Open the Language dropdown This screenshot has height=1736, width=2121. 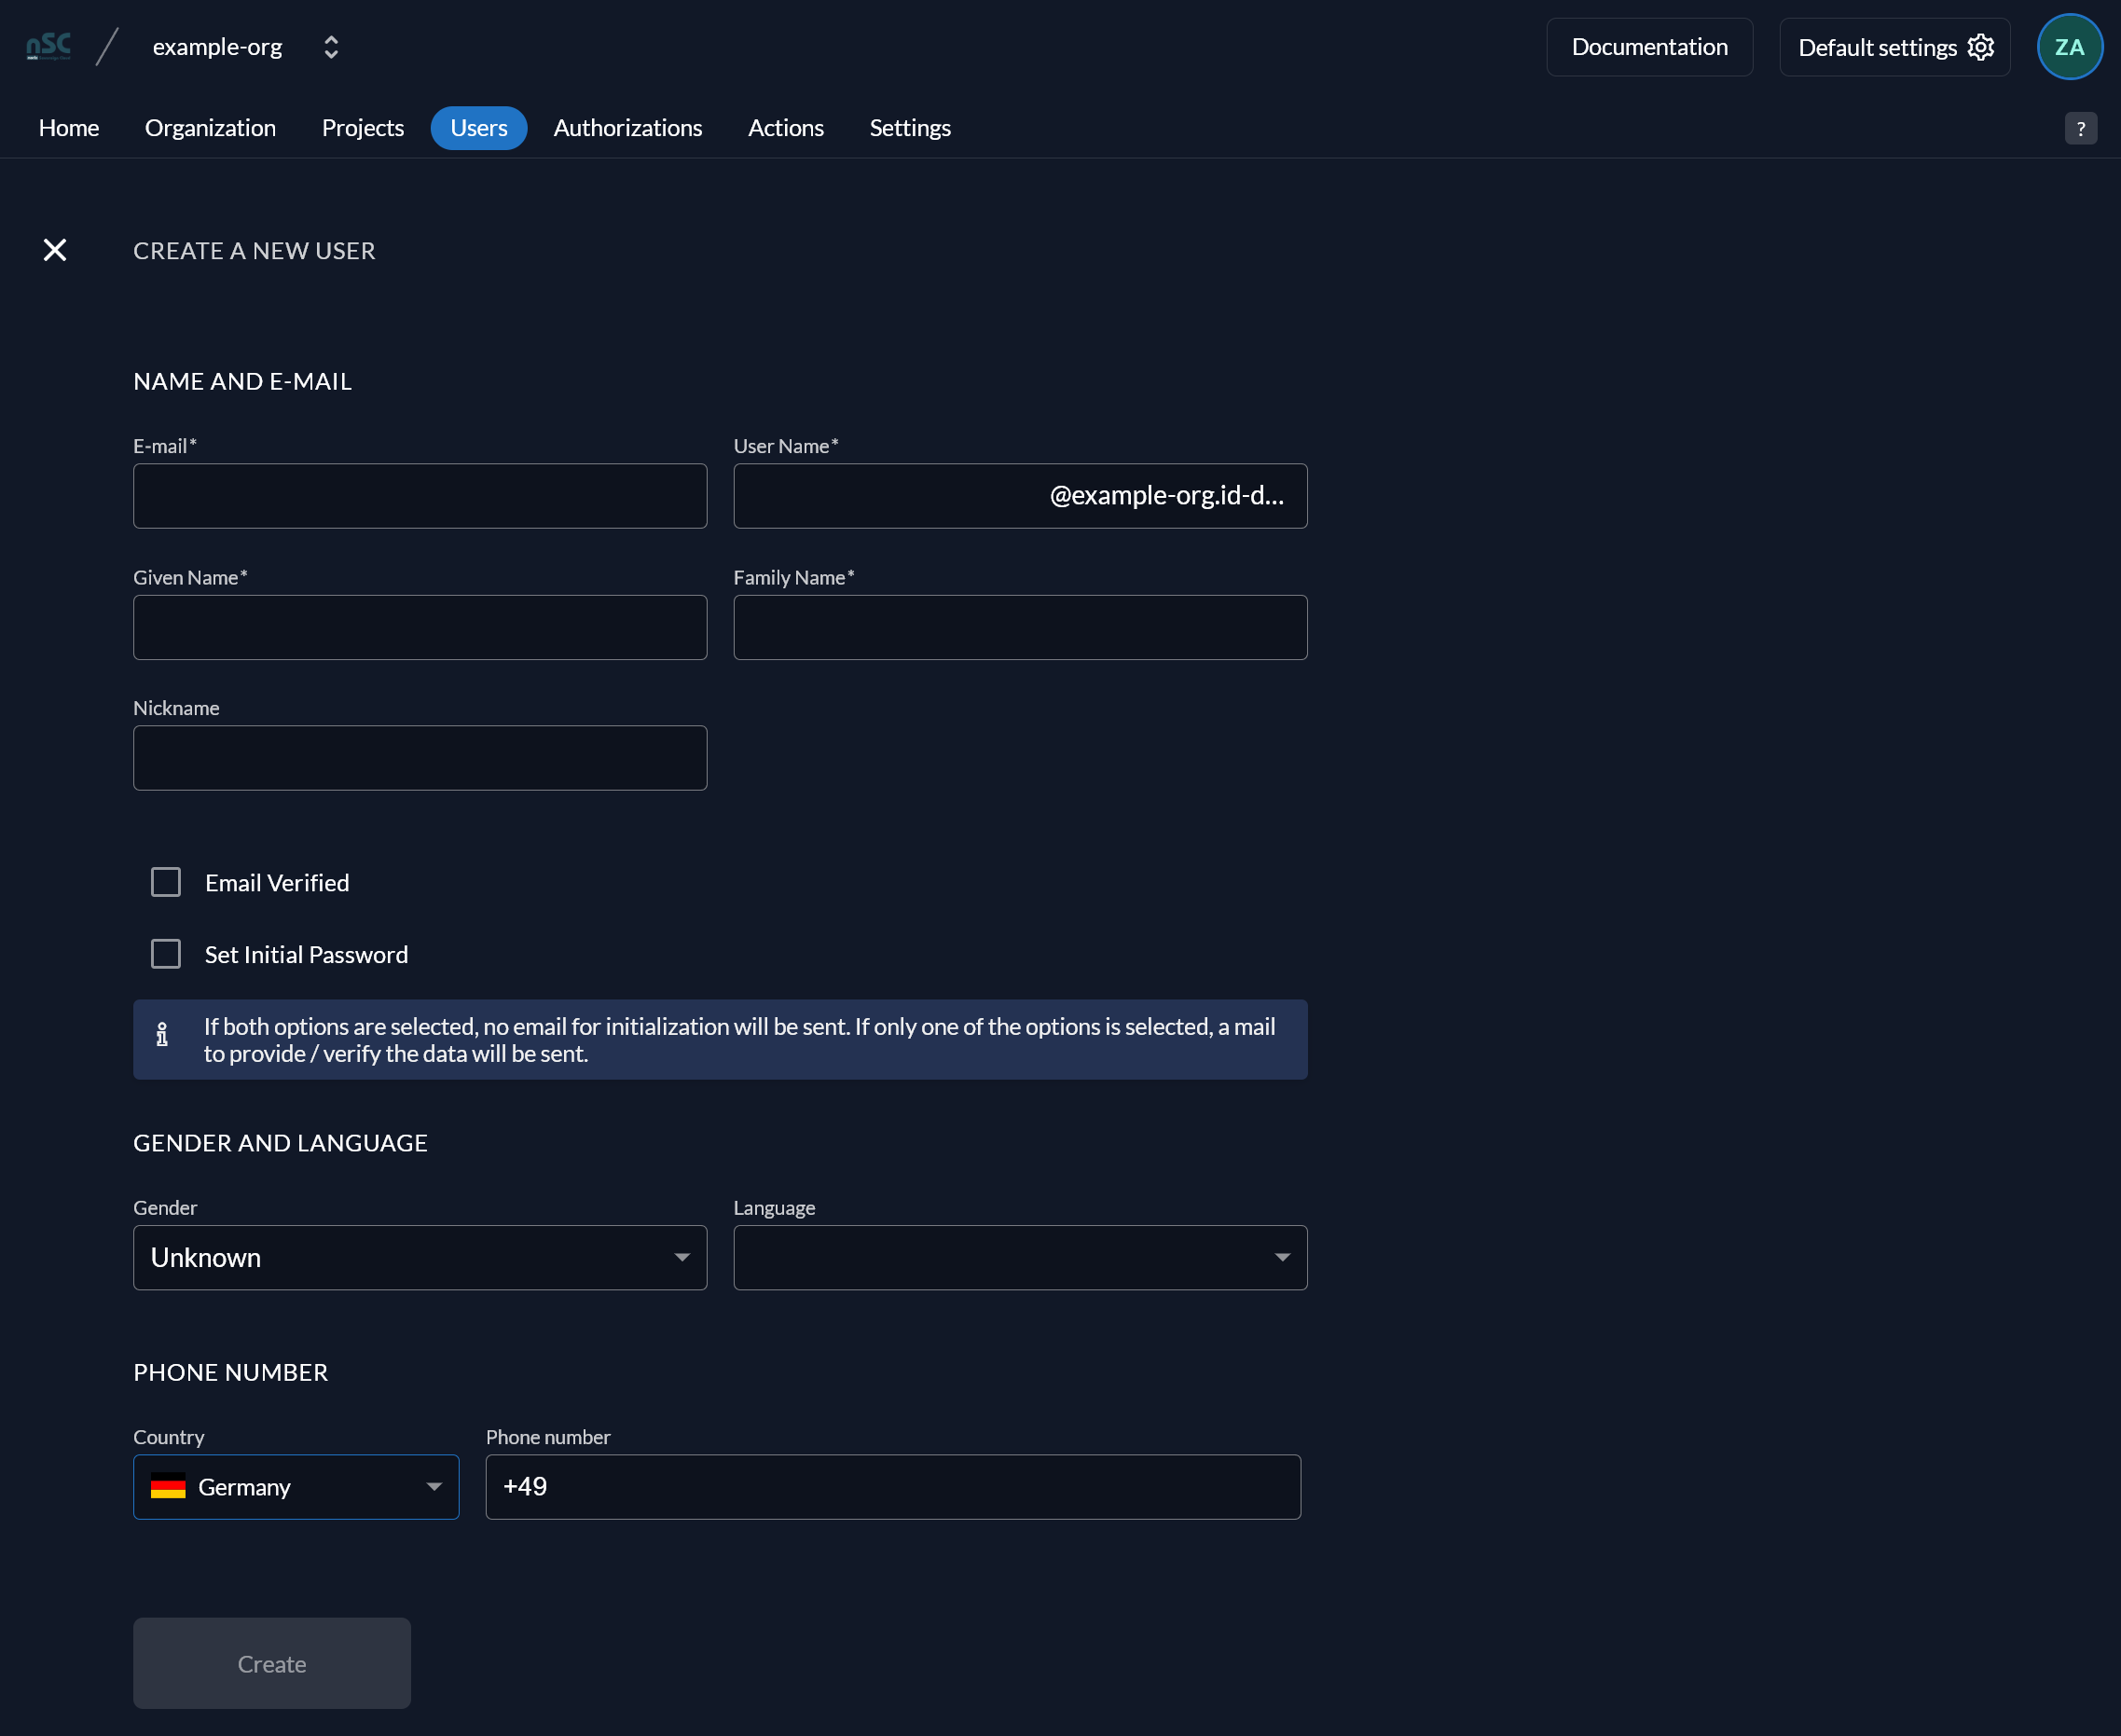[x=1020, y=1258]
